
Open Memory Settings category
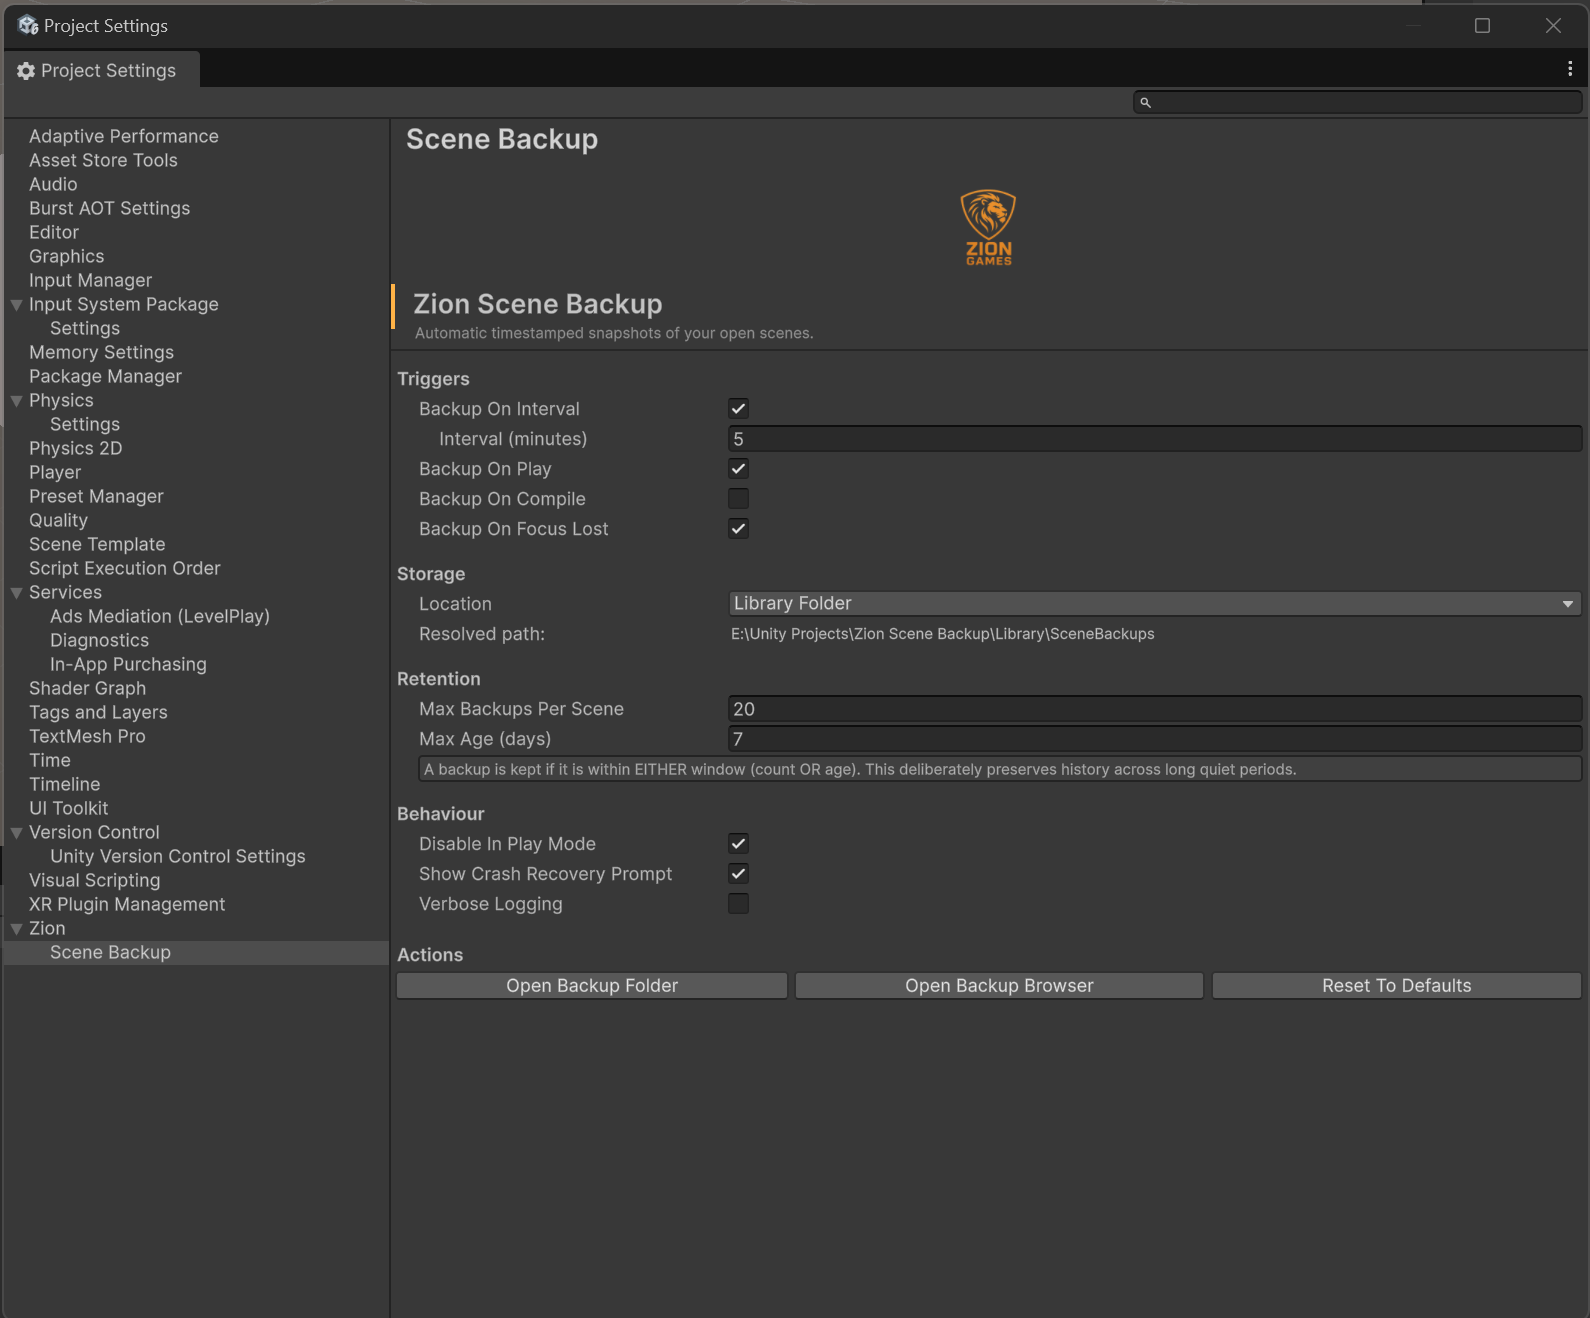101,352
